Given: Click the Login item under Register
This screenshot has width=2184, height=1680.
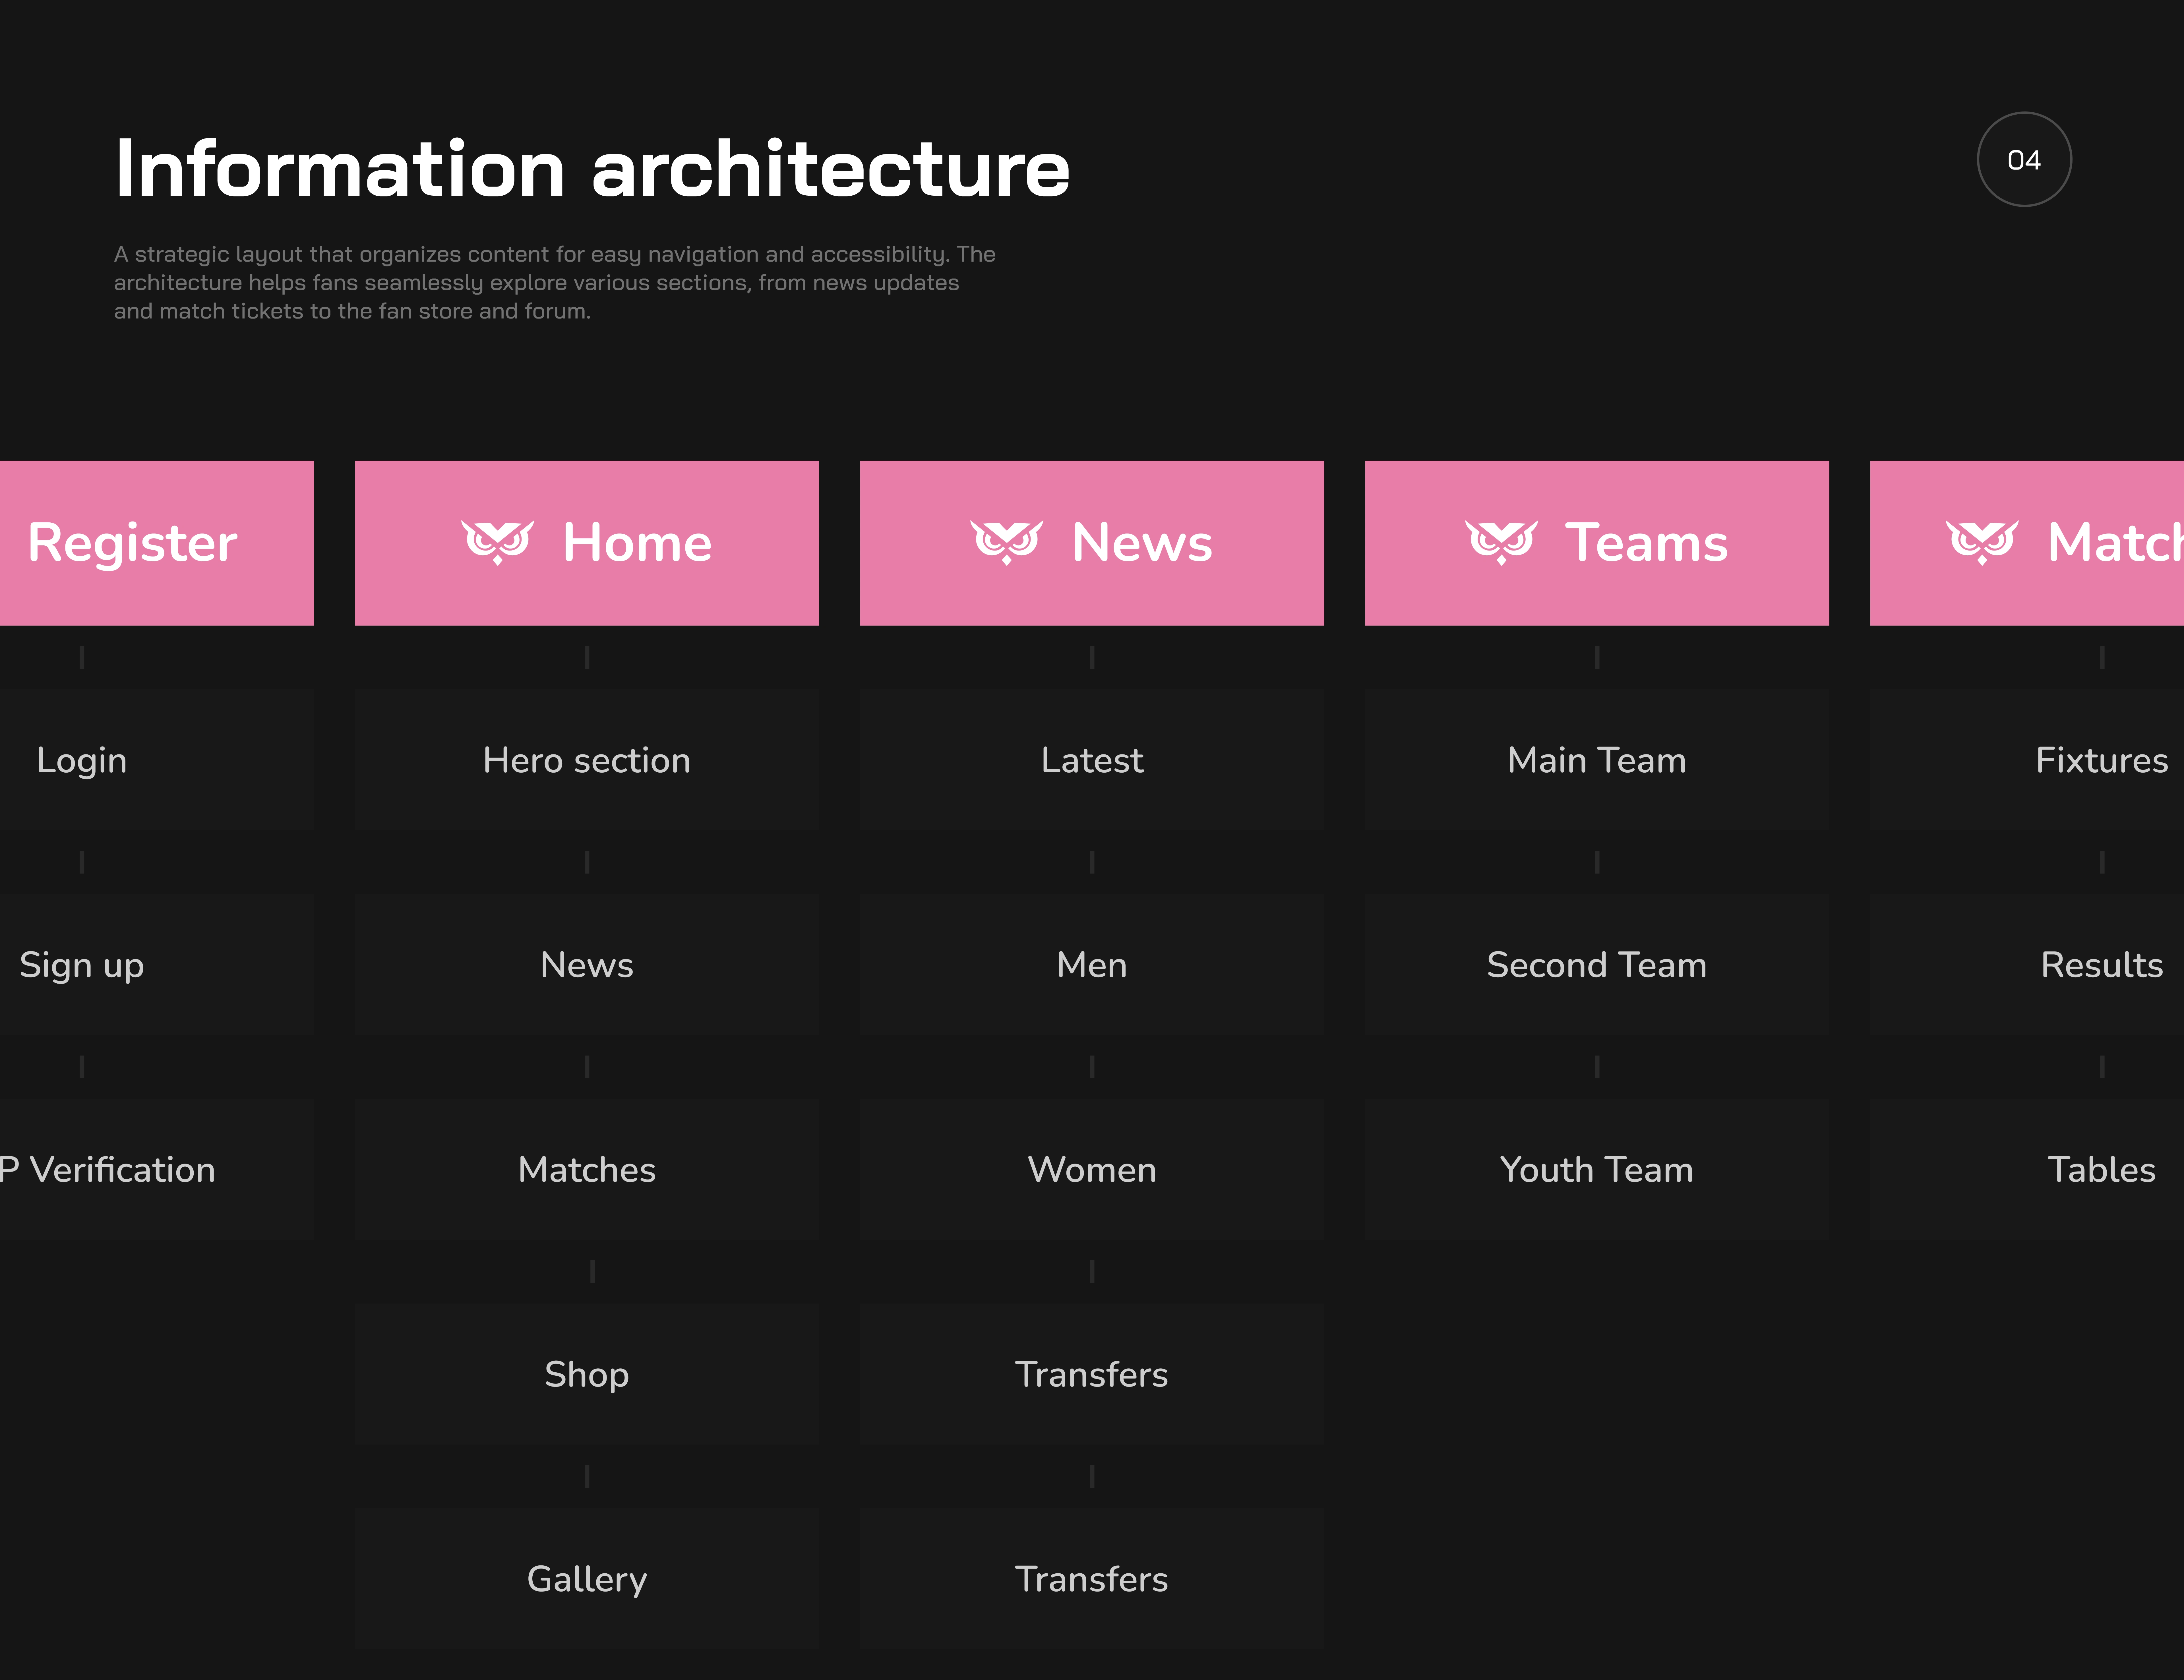Looking at the screenshot, I should pos(82,760).
